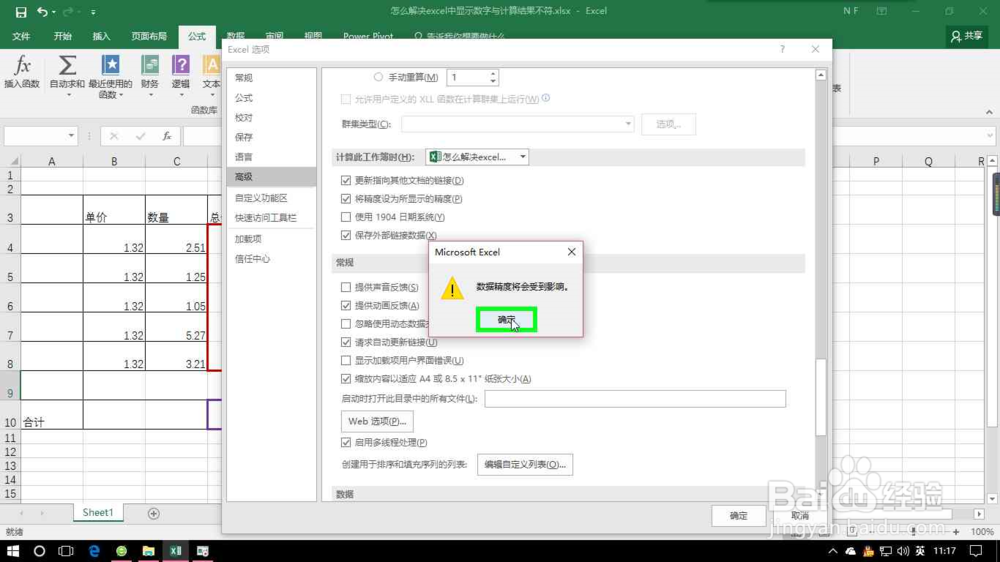This screenshot has width=1000, height=562.
Task: Open File Explorer from taskbar
Action: coord(149,551)
